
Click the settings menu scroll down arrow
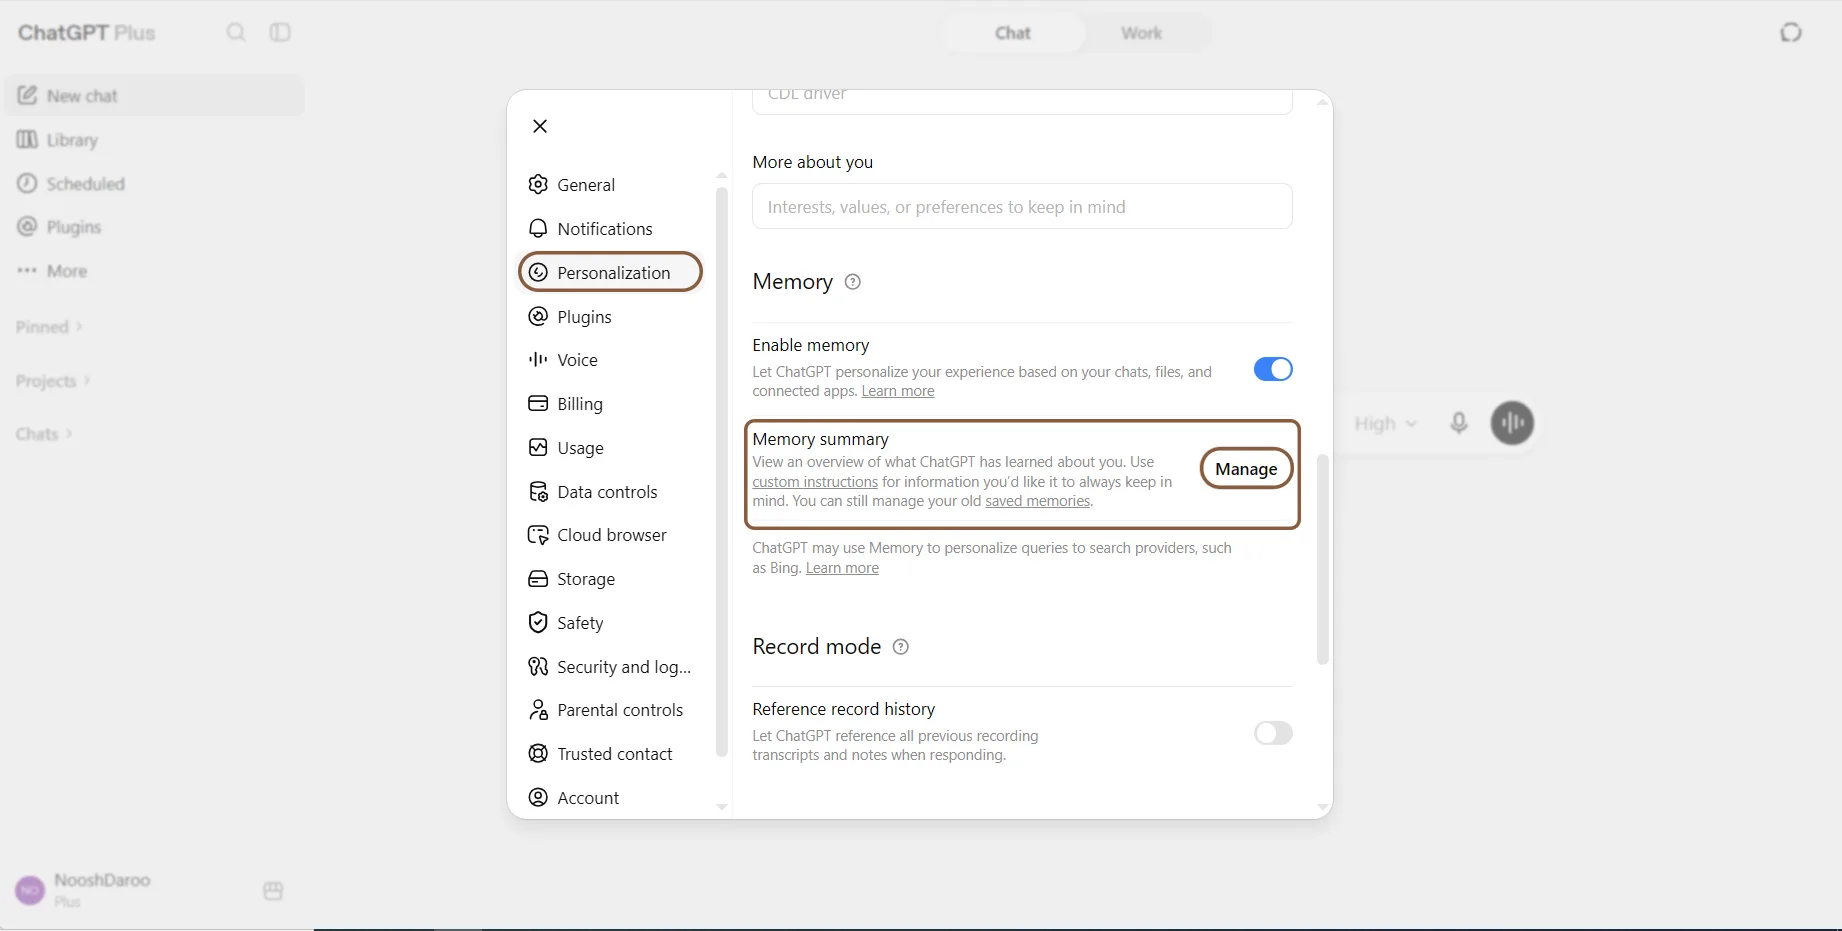click(722, 807)
